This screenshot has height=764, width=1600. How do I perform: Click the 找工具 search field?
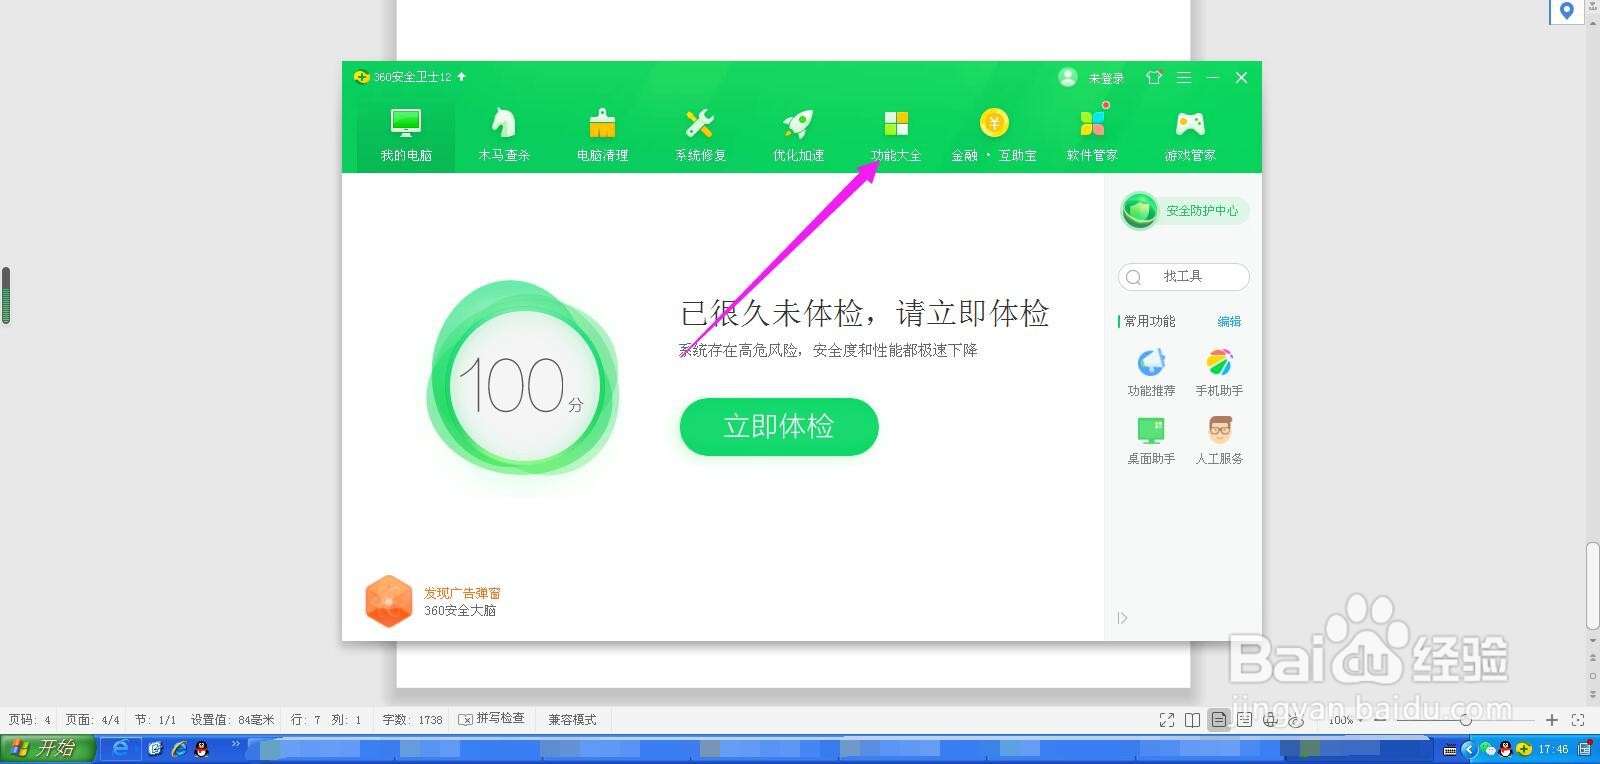tap(1184, 277)
